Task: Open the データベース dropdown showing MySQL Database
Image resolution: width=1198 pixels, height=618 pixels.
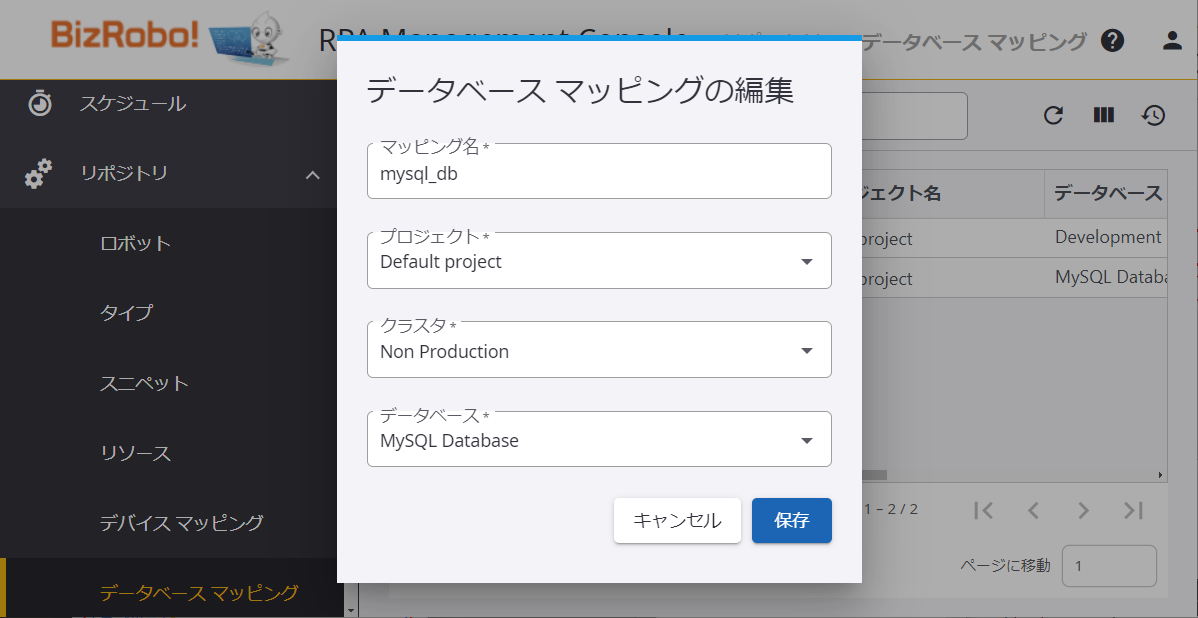Action: [599, 439]
